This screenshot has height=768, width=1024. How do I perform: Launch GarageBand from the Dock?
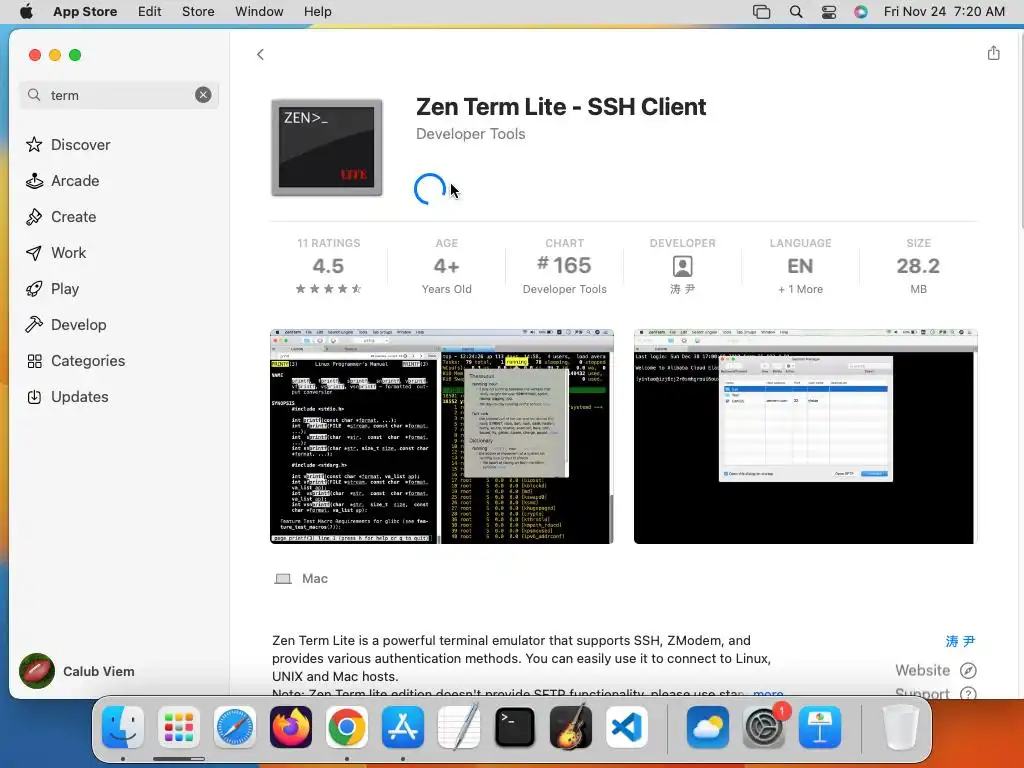571,727
